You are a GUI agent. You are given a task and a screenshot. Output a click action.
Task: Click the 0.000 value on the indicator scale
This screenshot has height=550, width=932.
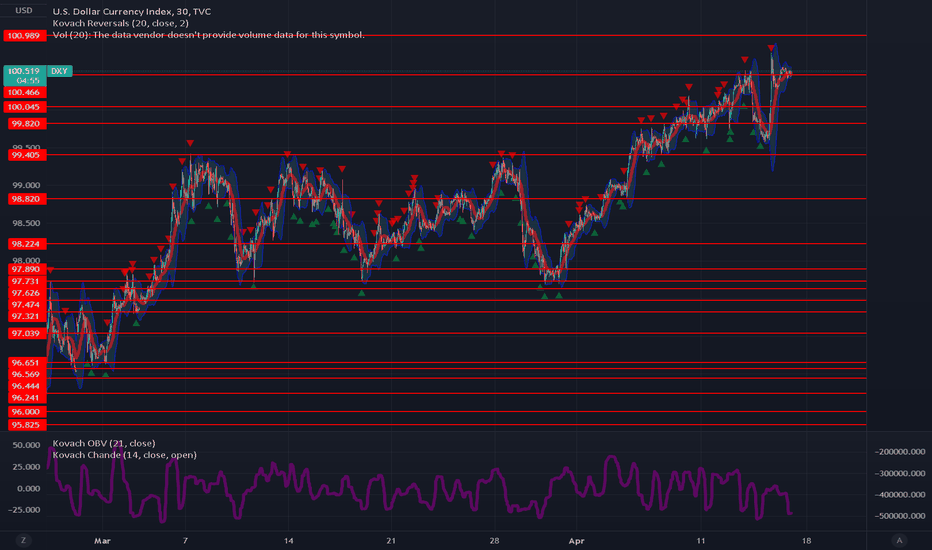pyautogui.click(x=29, y=489)
